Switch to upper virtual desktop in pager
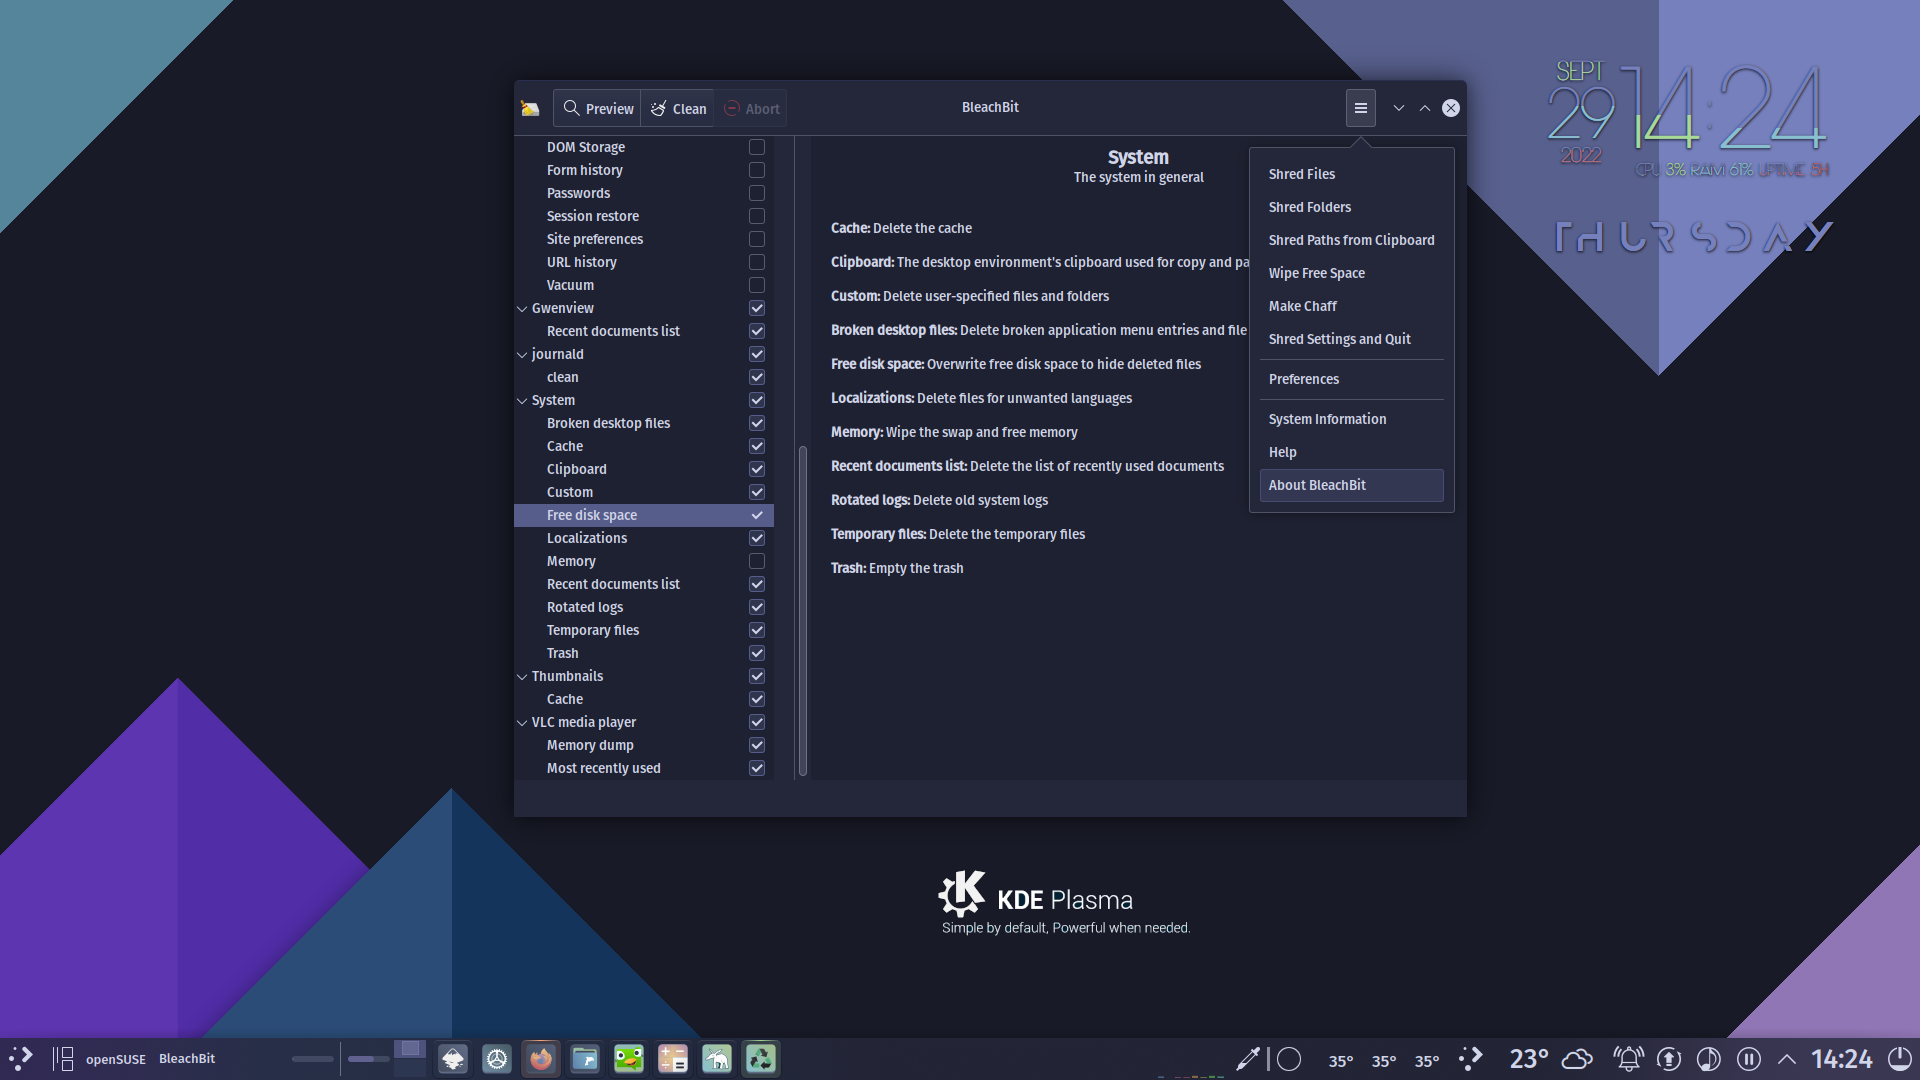The image size is (1920, 1080). (409, 1048)
